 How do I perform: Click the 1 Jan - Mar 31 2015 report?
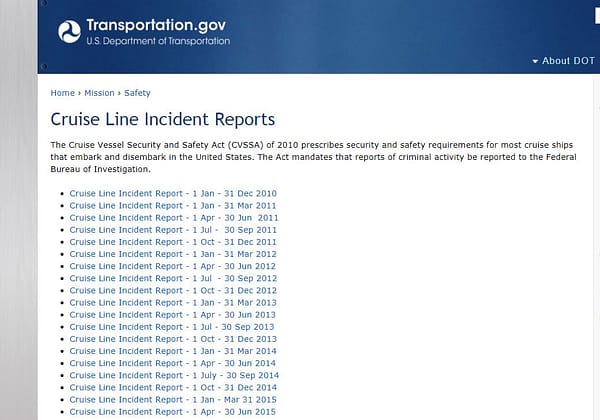[173, 399]
